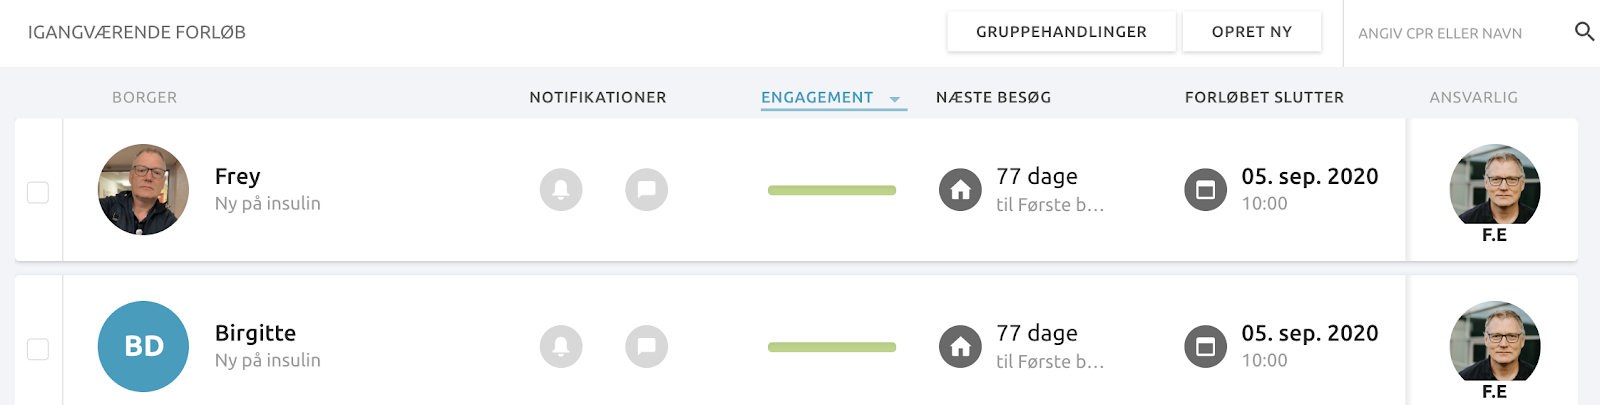Tick the checkbox for Birgitte's row

(38, 349)
